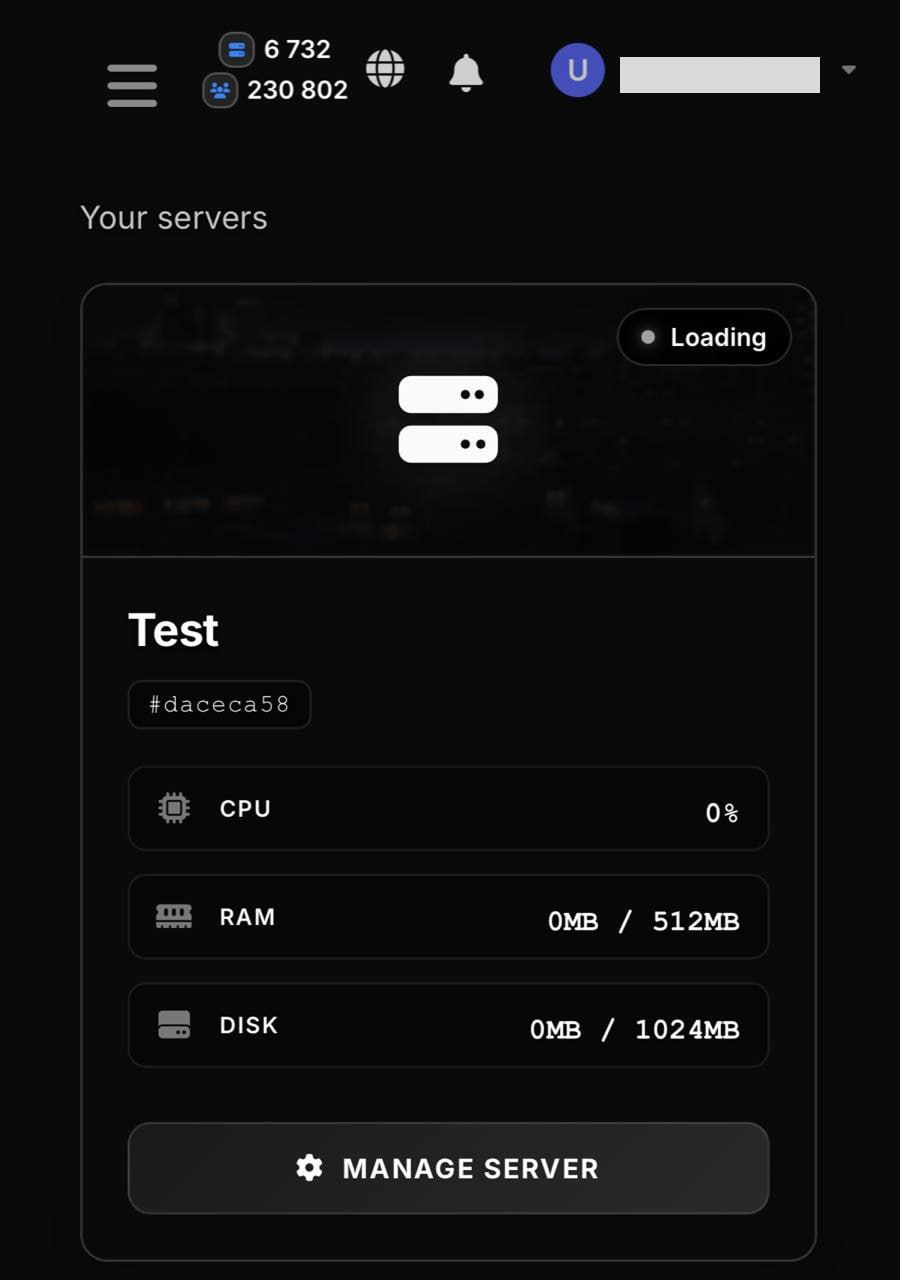Click the large server icon on banner
This screenshot has width=900, height=1280.
[x=448, y=419]
